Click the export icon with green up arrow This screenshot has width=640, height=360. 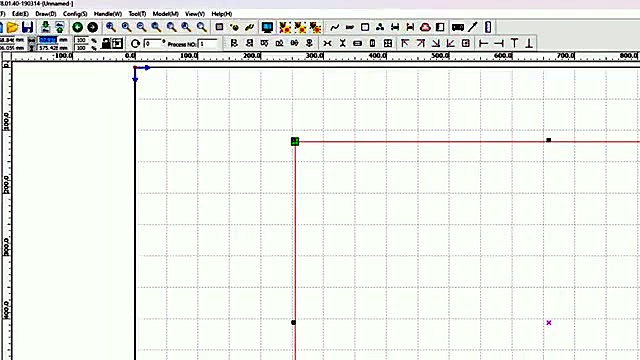(x=60, y=27)
